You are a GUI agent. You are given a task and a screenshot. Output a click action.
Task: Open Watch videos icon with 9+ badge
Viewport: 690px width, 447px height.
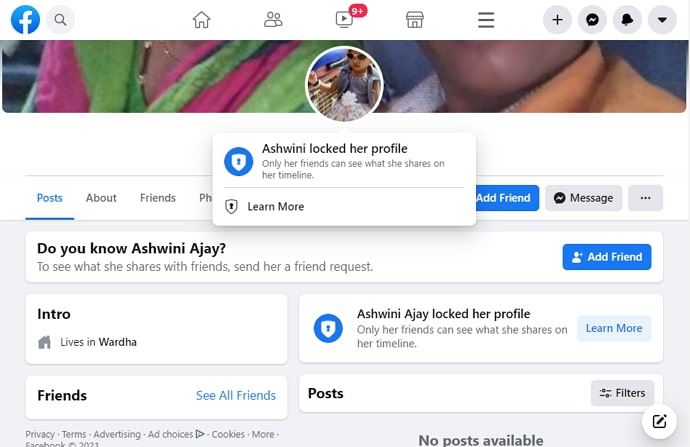345,20
